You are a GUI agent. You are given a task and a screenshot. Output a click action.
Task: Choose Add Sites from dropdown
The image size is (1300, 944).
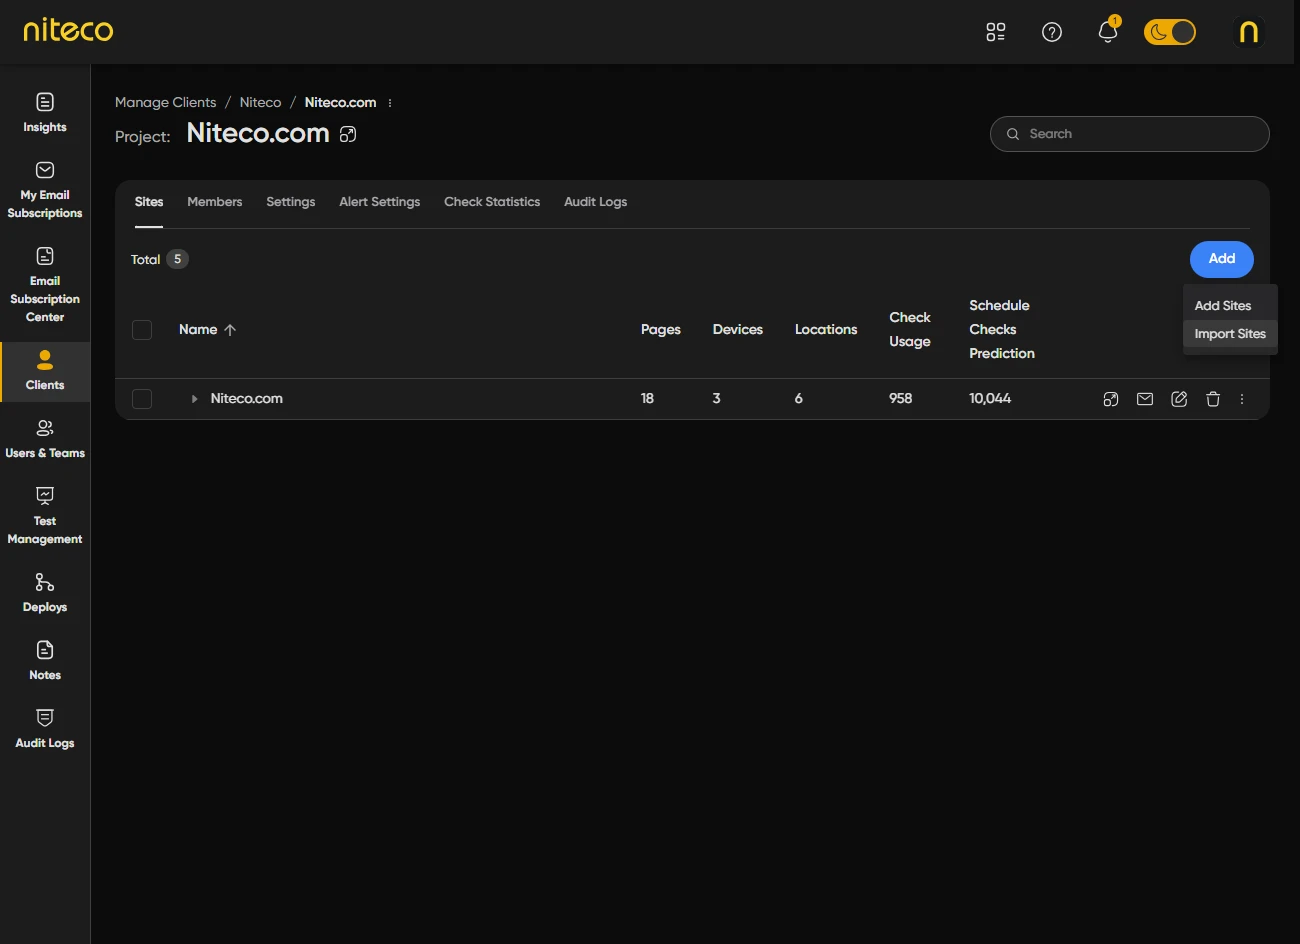tap(1230, 306)
